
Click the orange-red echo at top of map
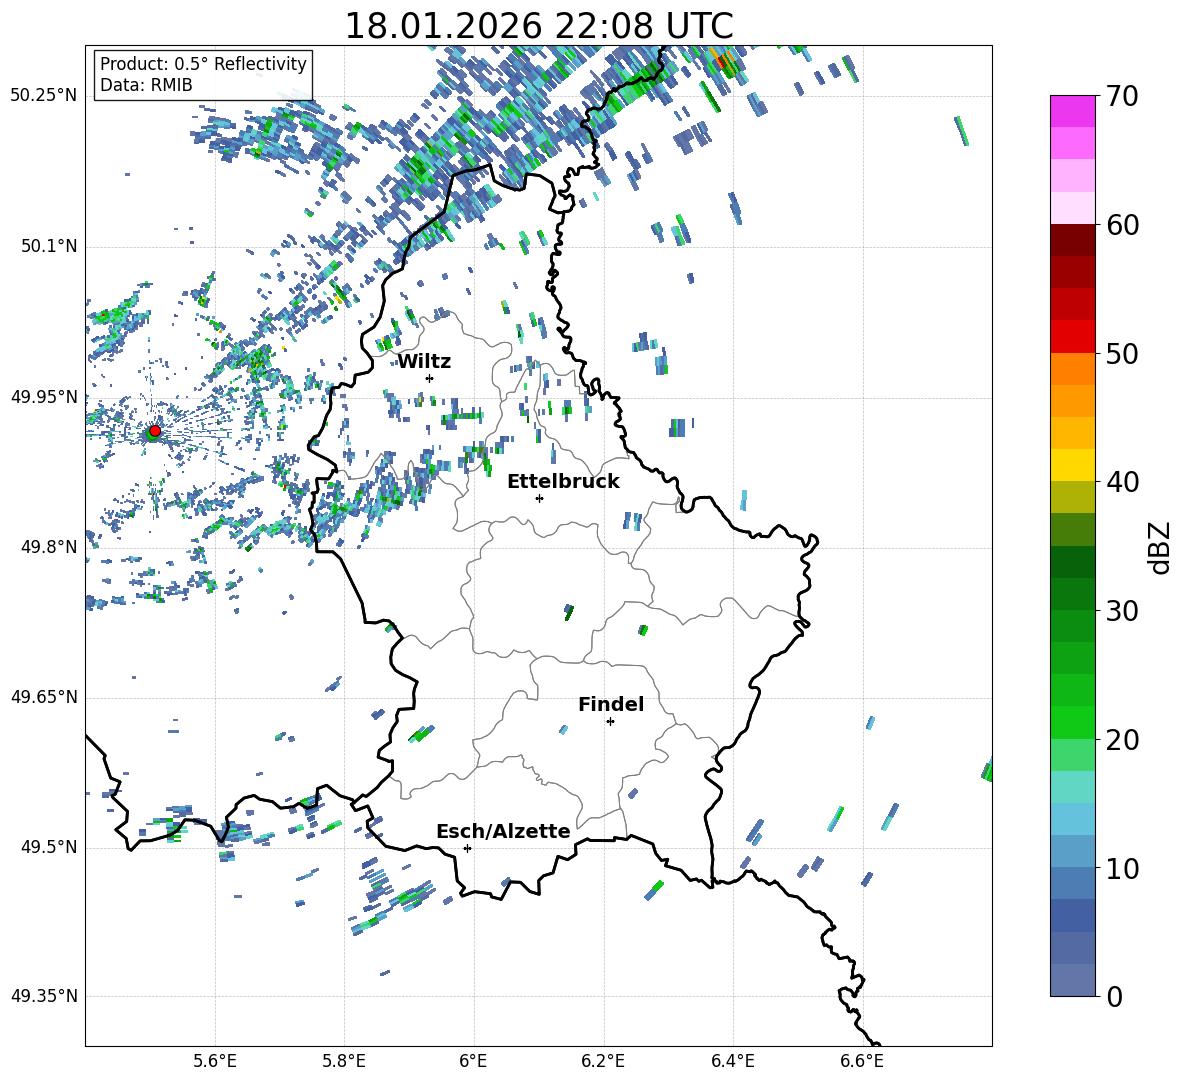click(x=723, y=59)
